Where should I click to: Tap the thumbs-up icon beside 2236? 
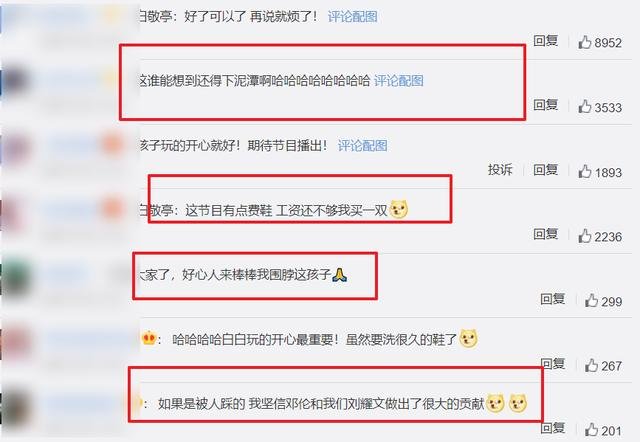point(584,236)
